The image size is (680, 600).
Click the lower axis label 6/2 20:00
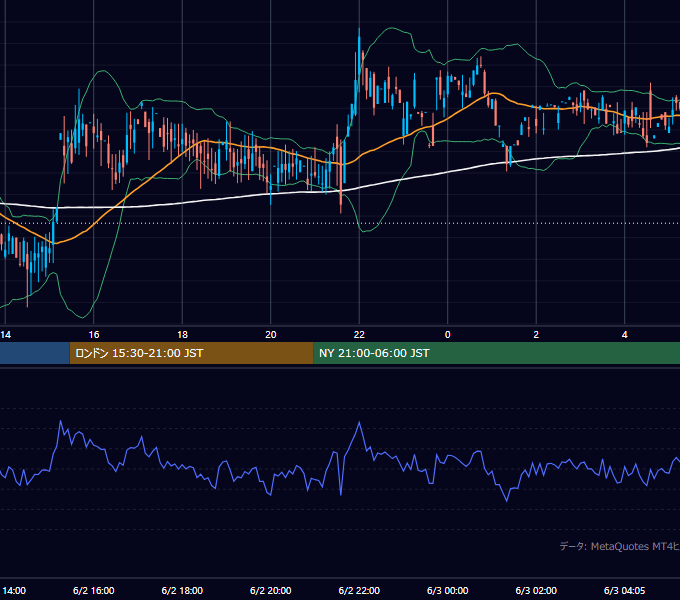(271, 591)
